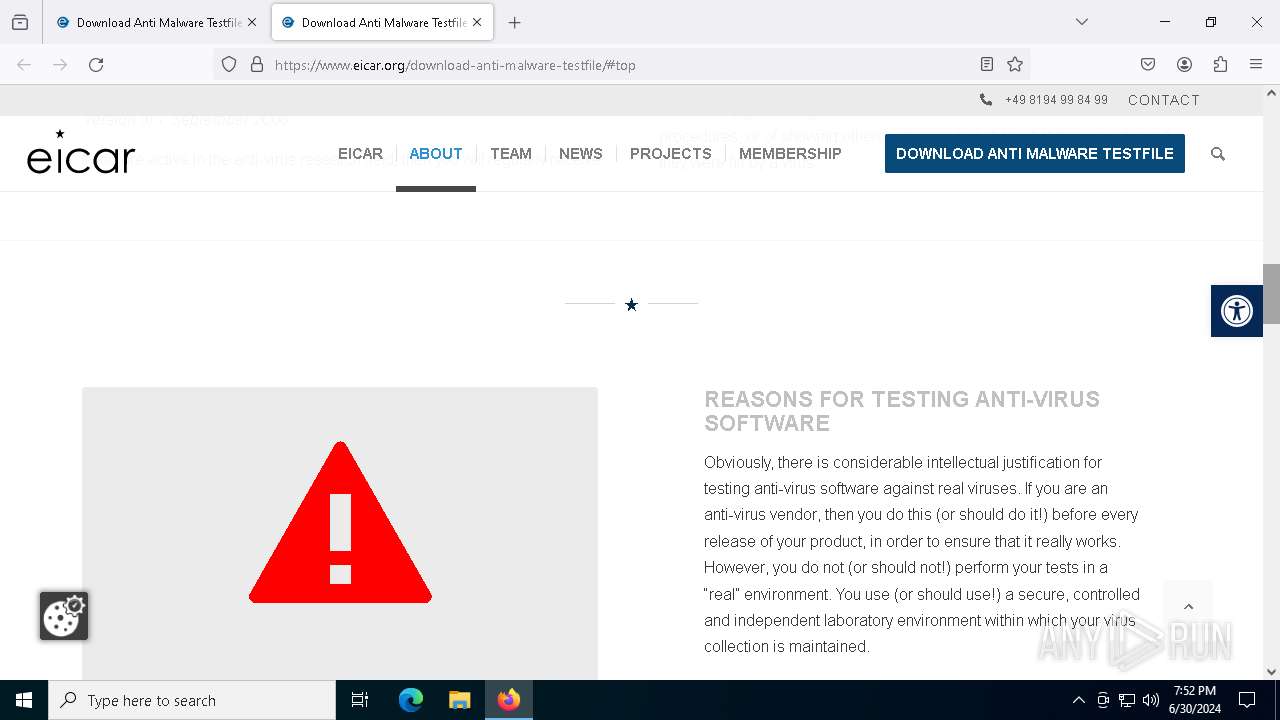Open the PROJECTS menu item
This screenshot has width=1280, height=720.
click(671, 154)
